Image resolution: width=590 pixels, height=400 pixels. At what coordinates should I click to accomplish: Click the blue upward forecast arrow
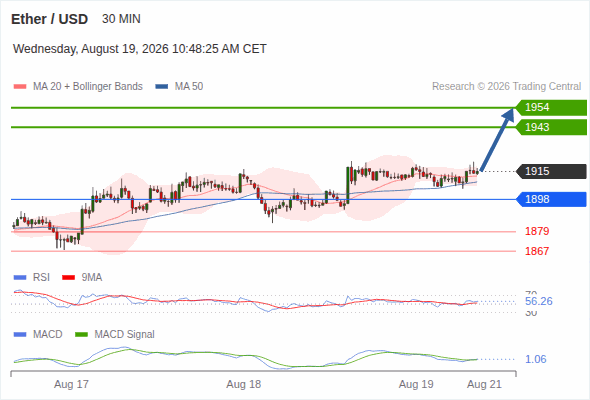(497, 140)
